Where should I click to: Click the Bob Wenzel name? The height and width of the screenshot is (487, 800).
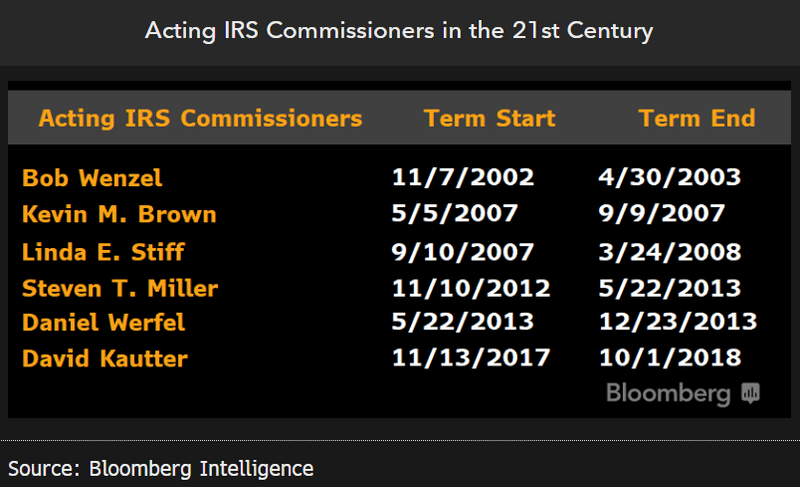(x=92, y=178)
